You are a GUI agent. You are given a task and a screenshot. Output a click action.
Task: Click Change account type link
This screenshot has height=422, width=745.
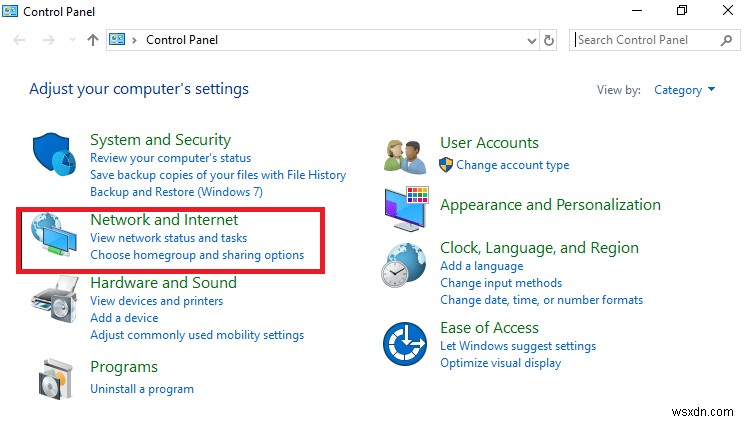point(512,165)
